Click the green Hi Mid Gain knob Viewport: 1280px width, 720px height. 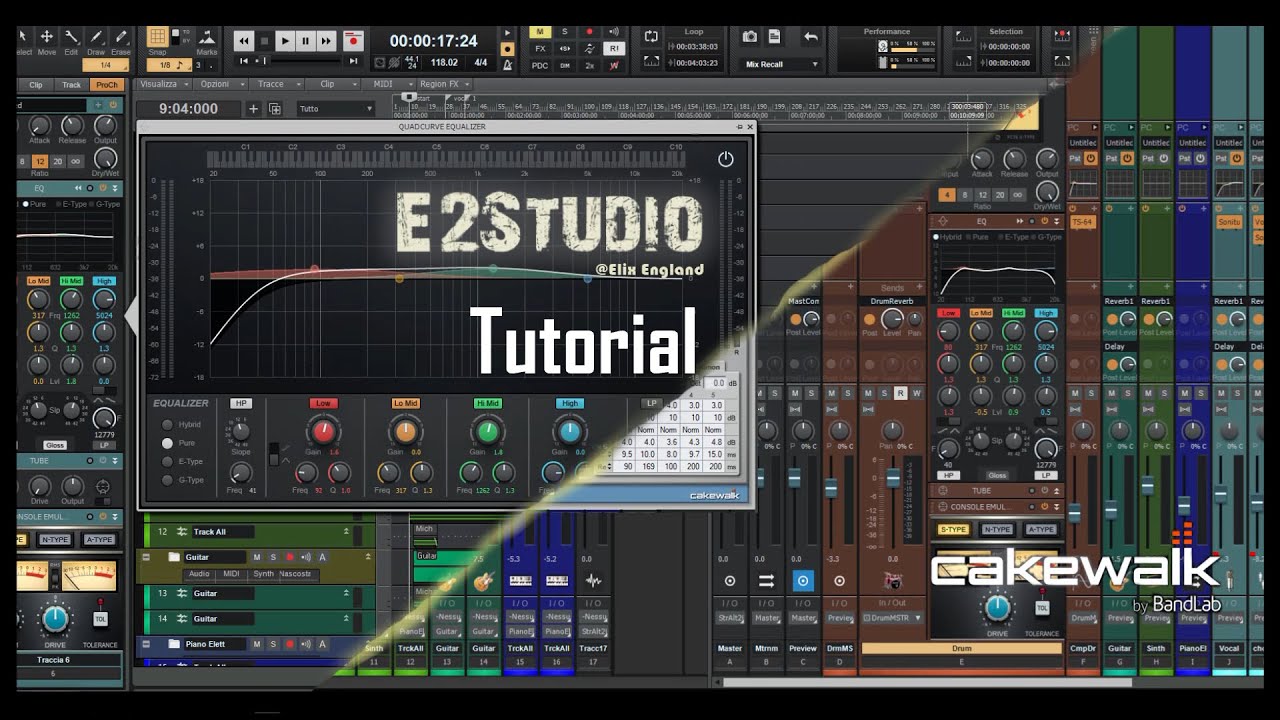click(487, 431)
